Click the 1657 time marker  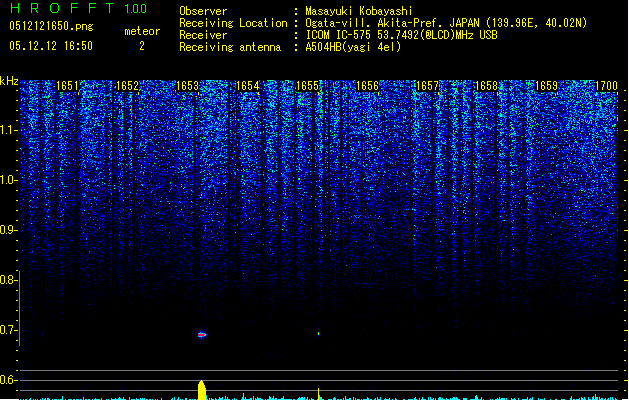coord(428,86)
